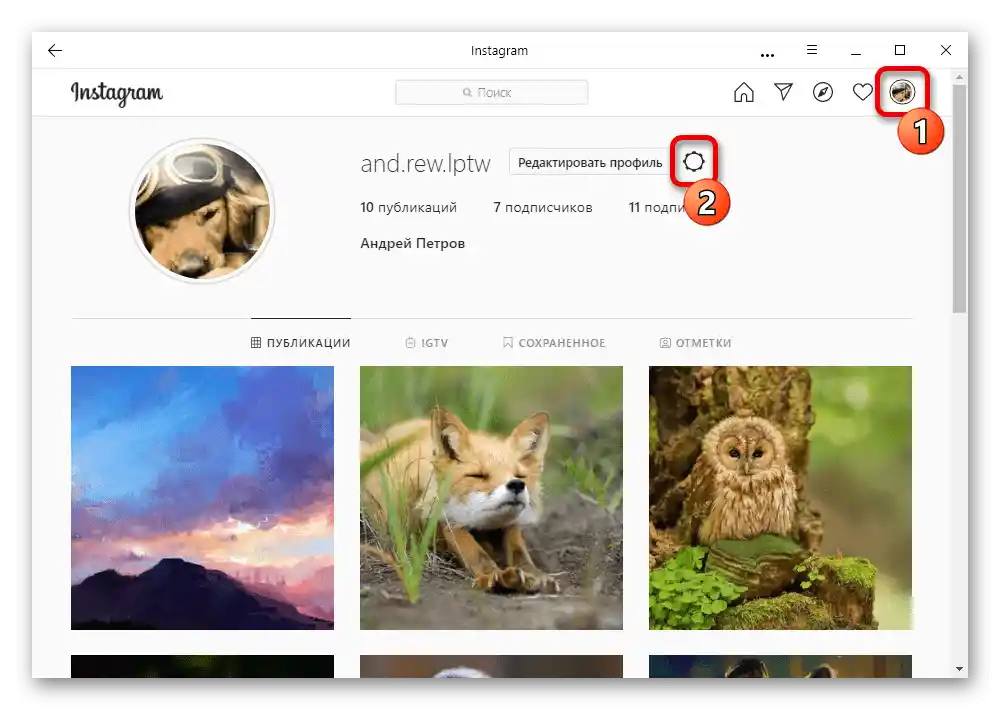Open the 10 публикаций count
1000x710 pixels.
point(408,207)
